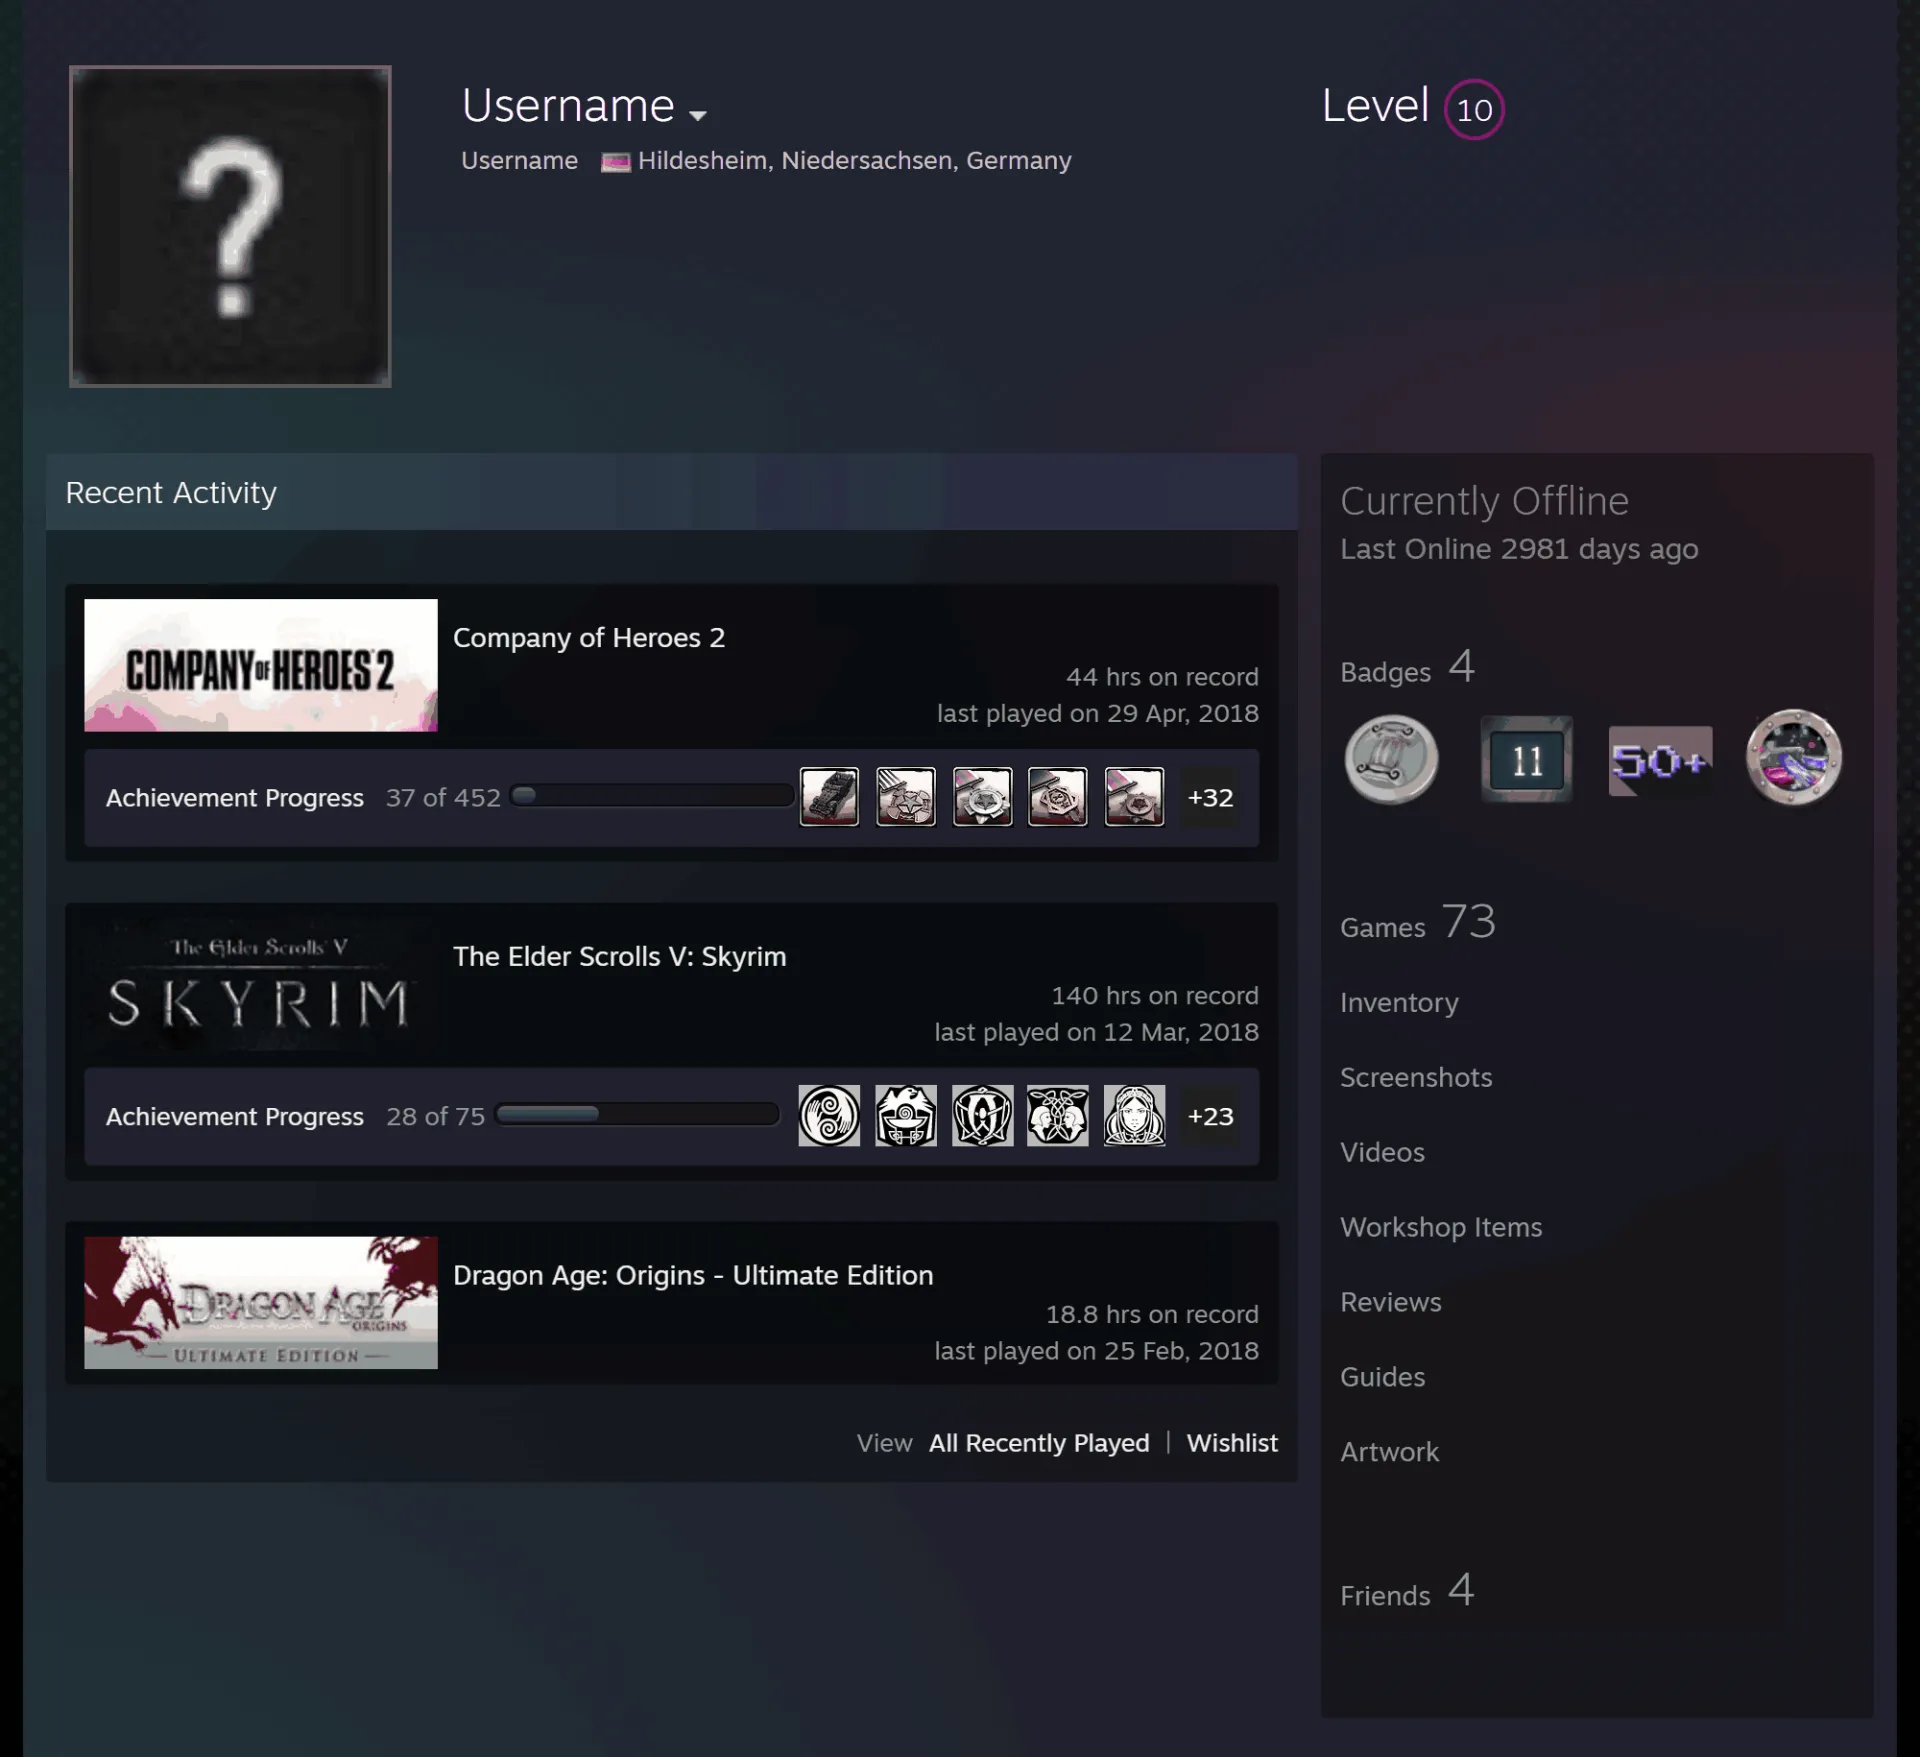
Task: View first Company of Heroes 2 achievement icon
Action: (x=829, y=797)
